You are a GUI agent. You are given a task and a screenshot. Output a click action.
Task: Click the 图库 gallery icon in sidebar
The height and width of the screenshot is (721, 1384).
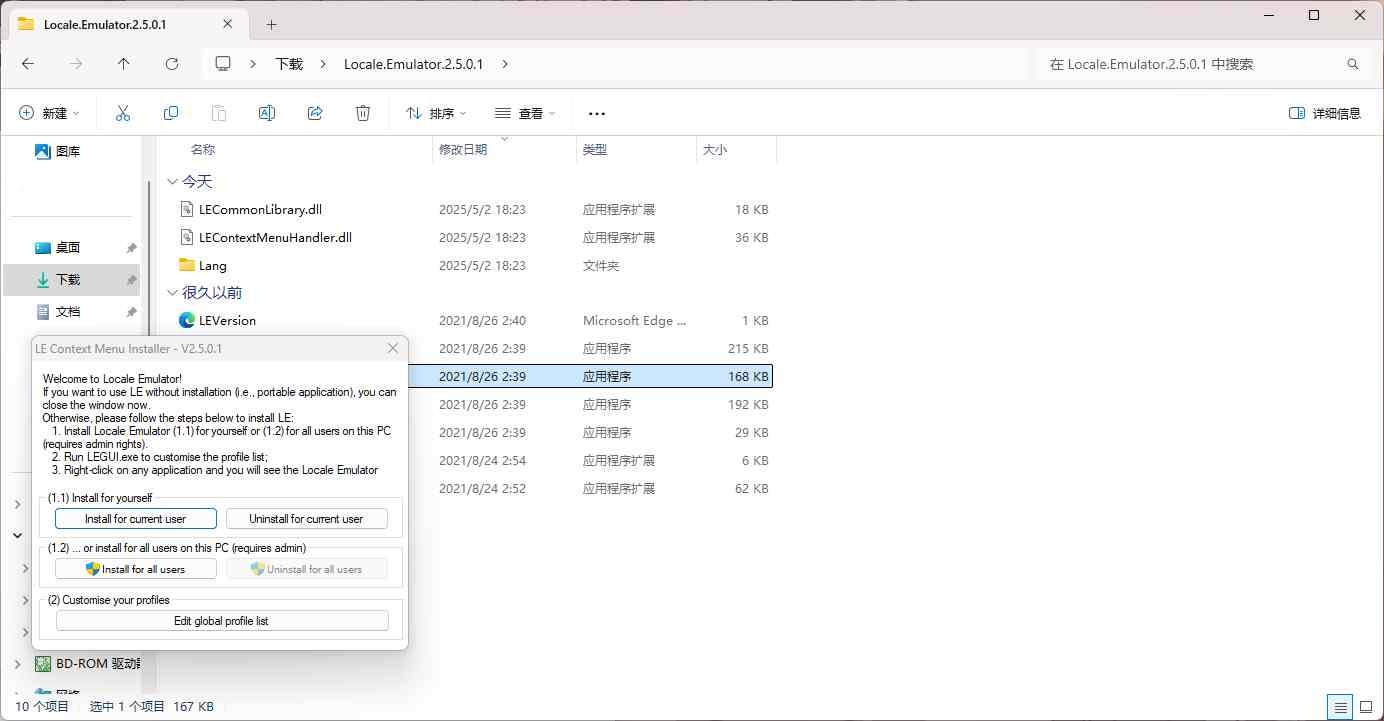[43, 151]
